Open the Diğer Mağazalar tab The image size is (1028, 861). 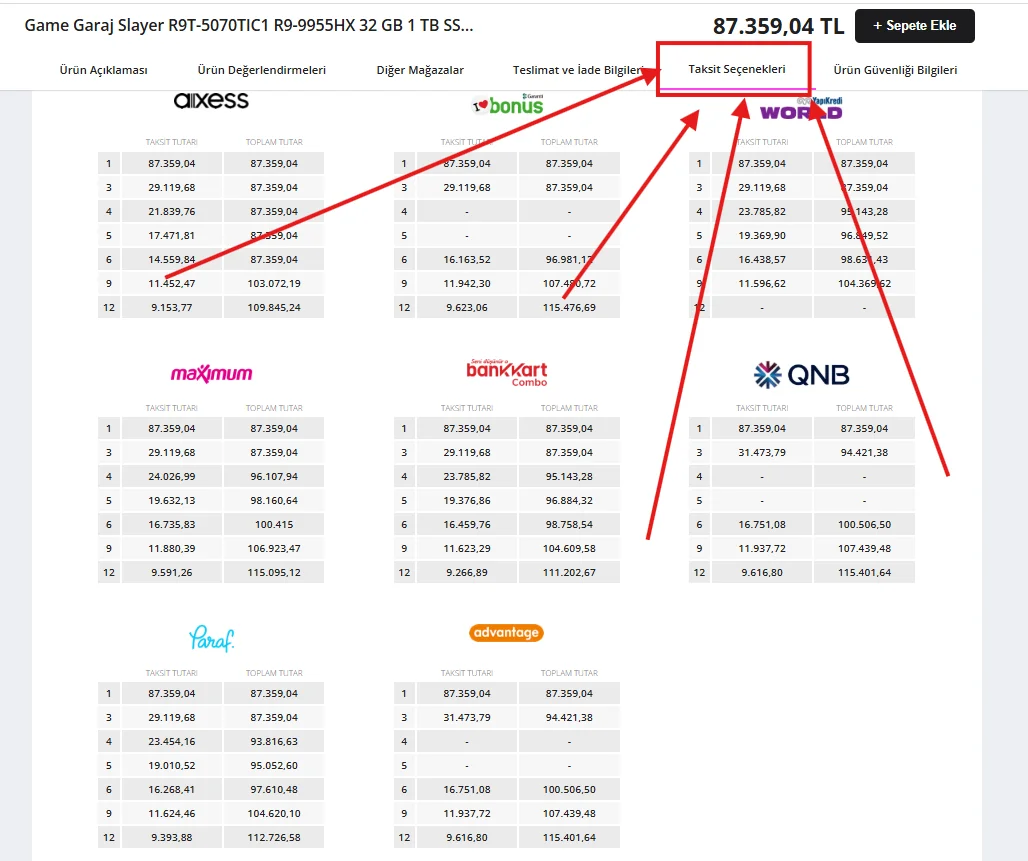click(x=420, y=70)
